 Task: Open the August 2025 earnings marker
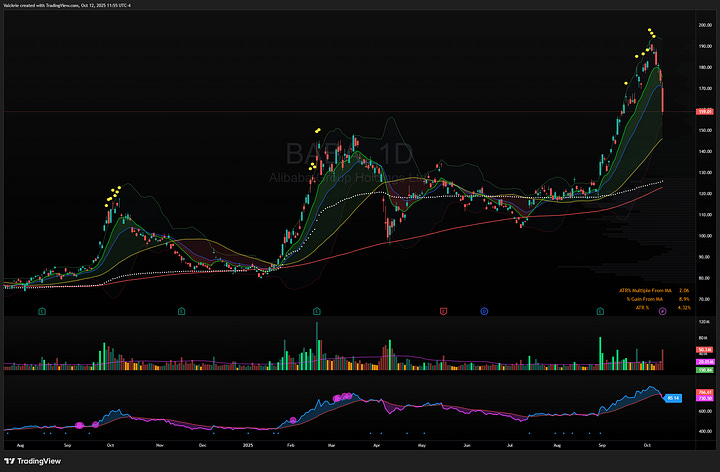coord(600,311)
